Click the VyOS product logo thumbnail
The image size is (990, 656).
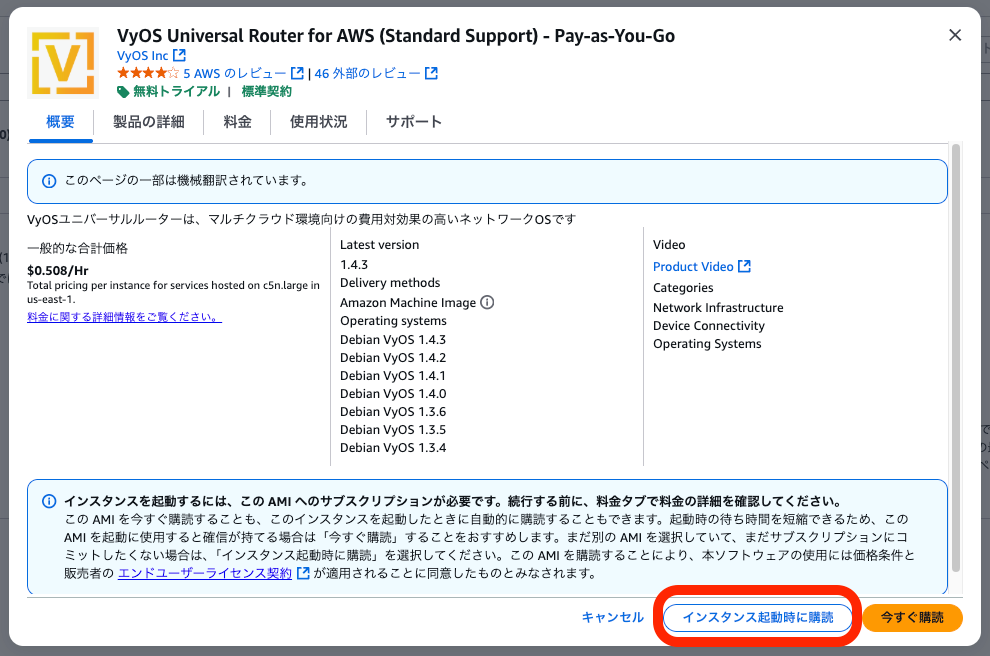coord(63,63)
